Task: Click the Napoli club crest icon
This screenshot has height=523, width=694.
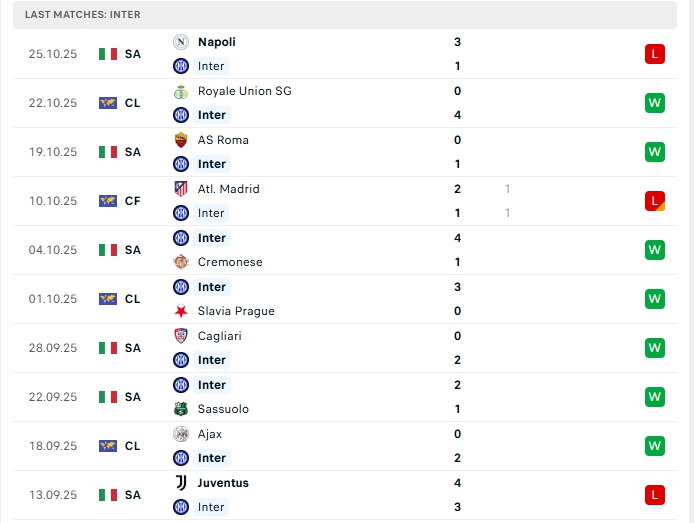Action: click(181, 42)
